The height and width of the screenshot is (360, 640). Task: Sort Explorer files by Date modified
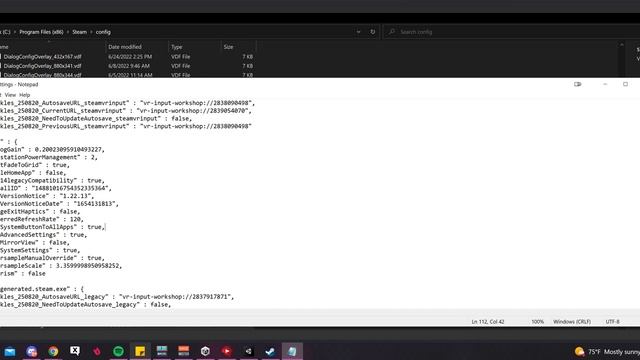point(125,47)
